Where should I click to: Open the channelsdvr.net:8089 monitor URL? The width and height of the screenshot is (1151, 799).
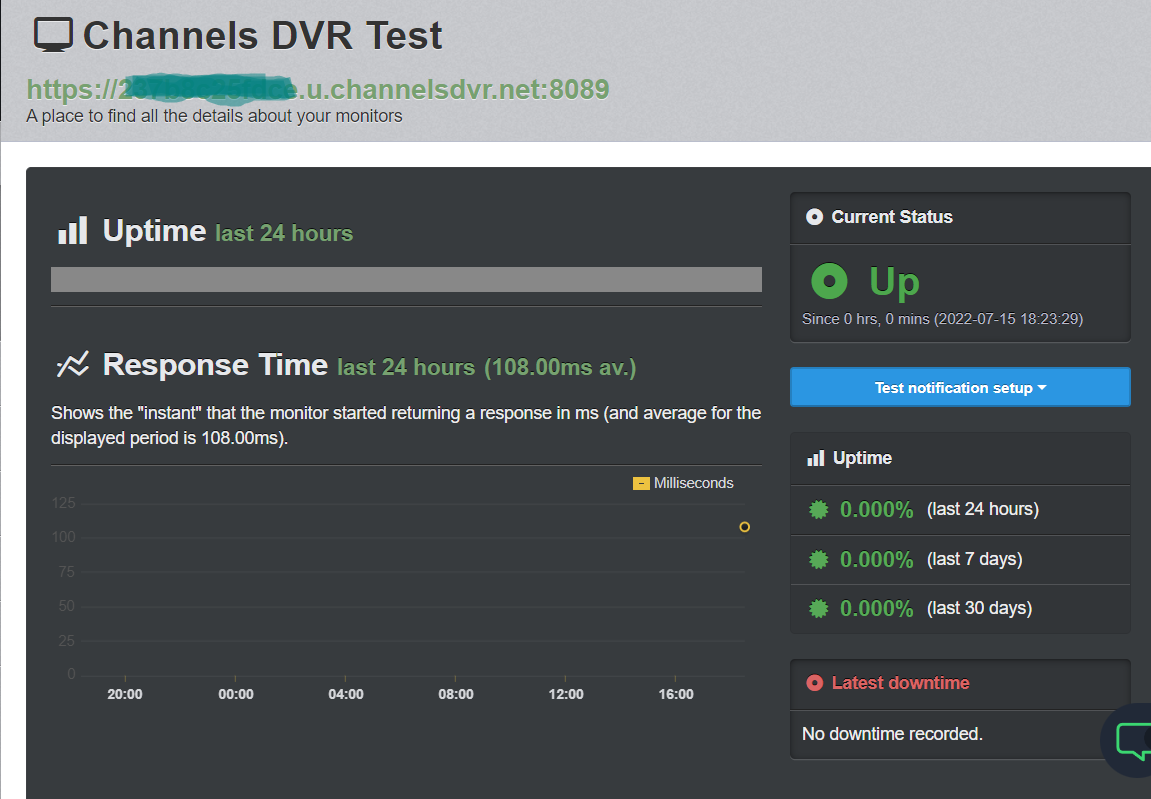[x=318, y=90]
